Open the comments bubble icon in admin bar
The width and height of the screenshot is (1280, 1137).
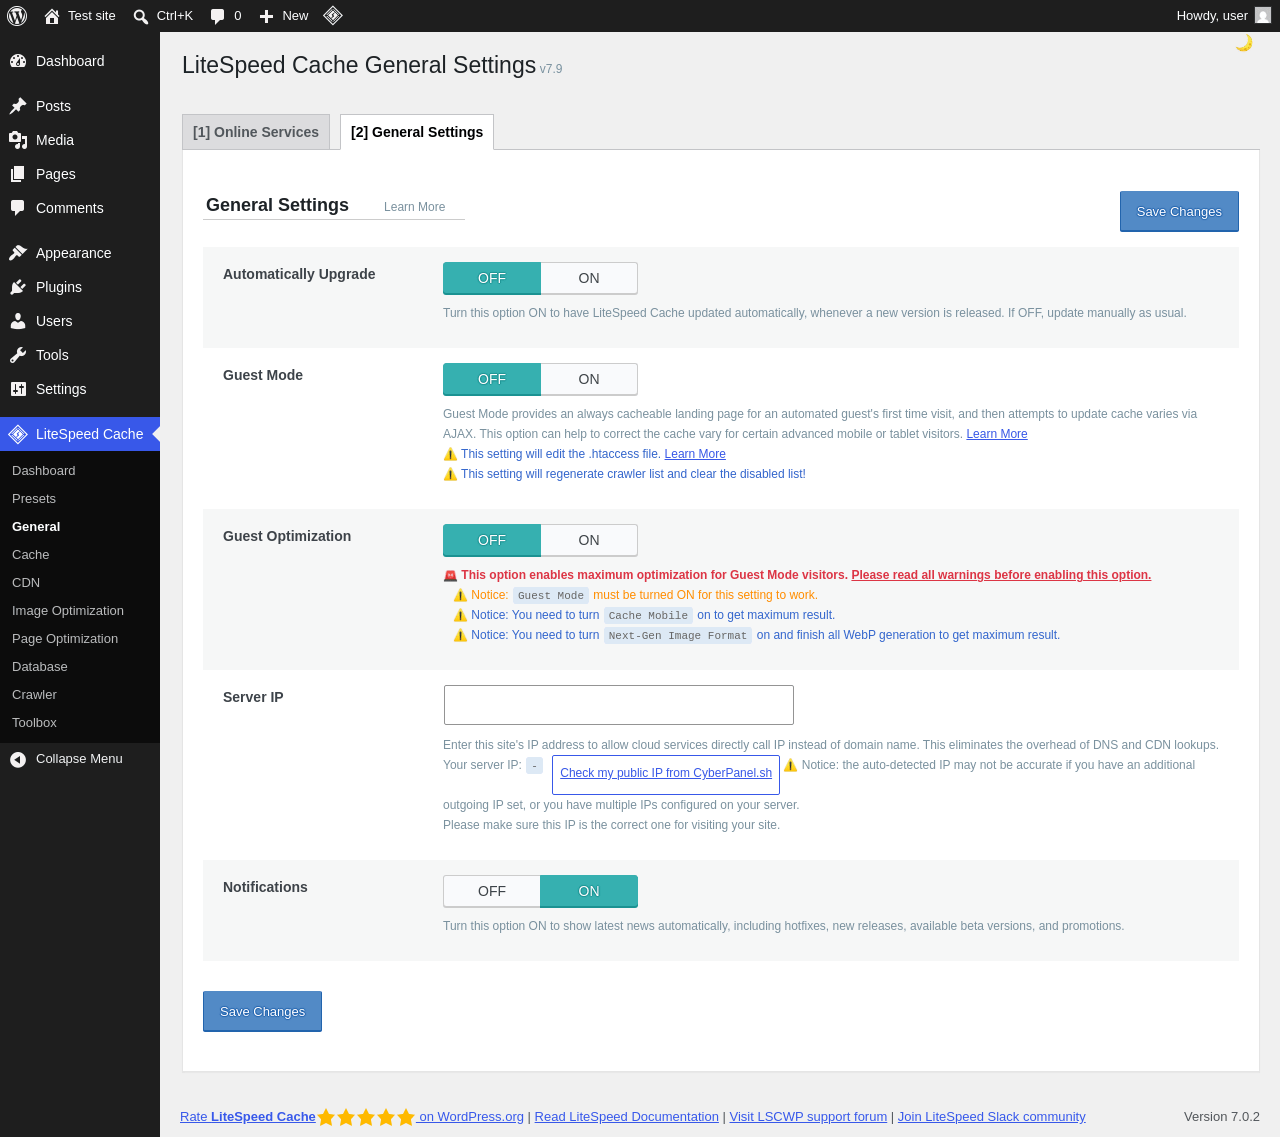click(x=217, y=16)
